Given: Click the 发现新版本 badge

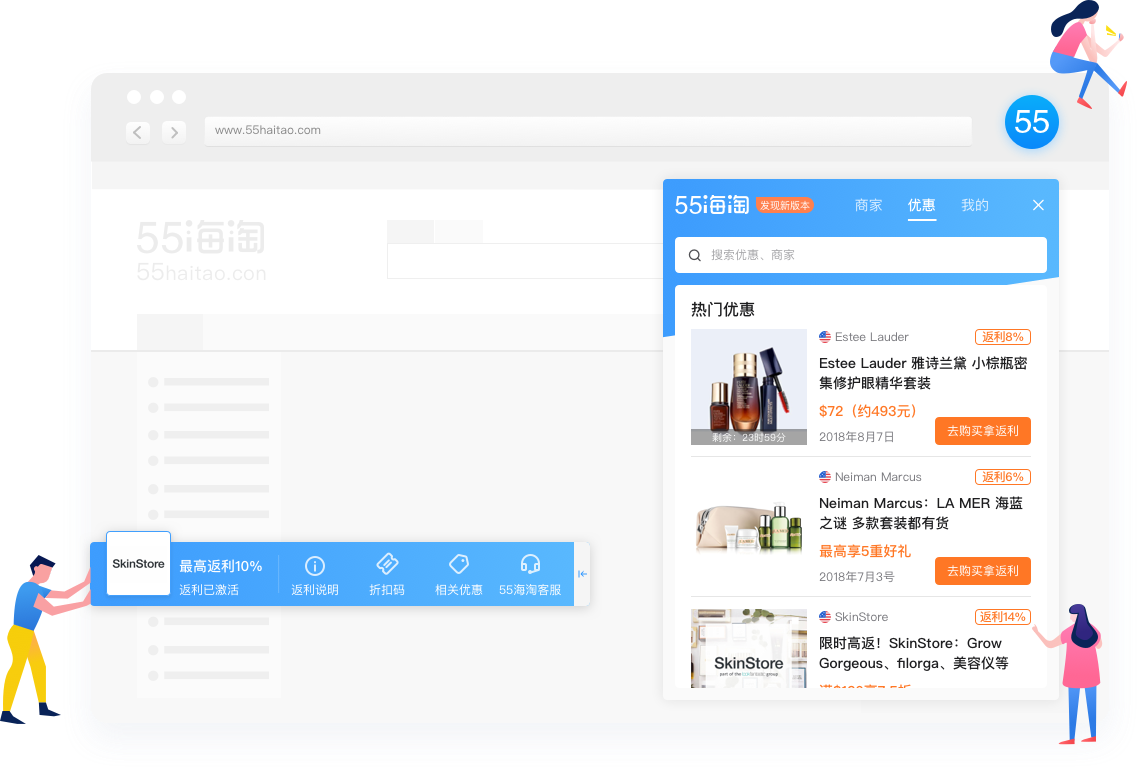Looking at the screenshot, I should 785,205.
